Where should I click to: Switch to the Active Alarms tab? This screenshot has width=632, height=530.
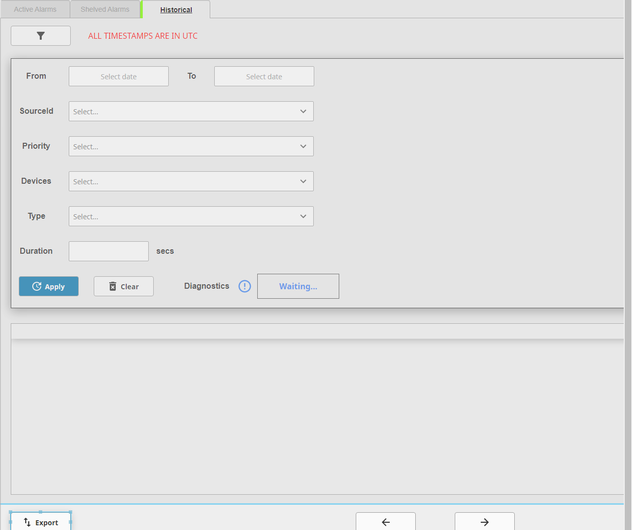click(35, 9)
